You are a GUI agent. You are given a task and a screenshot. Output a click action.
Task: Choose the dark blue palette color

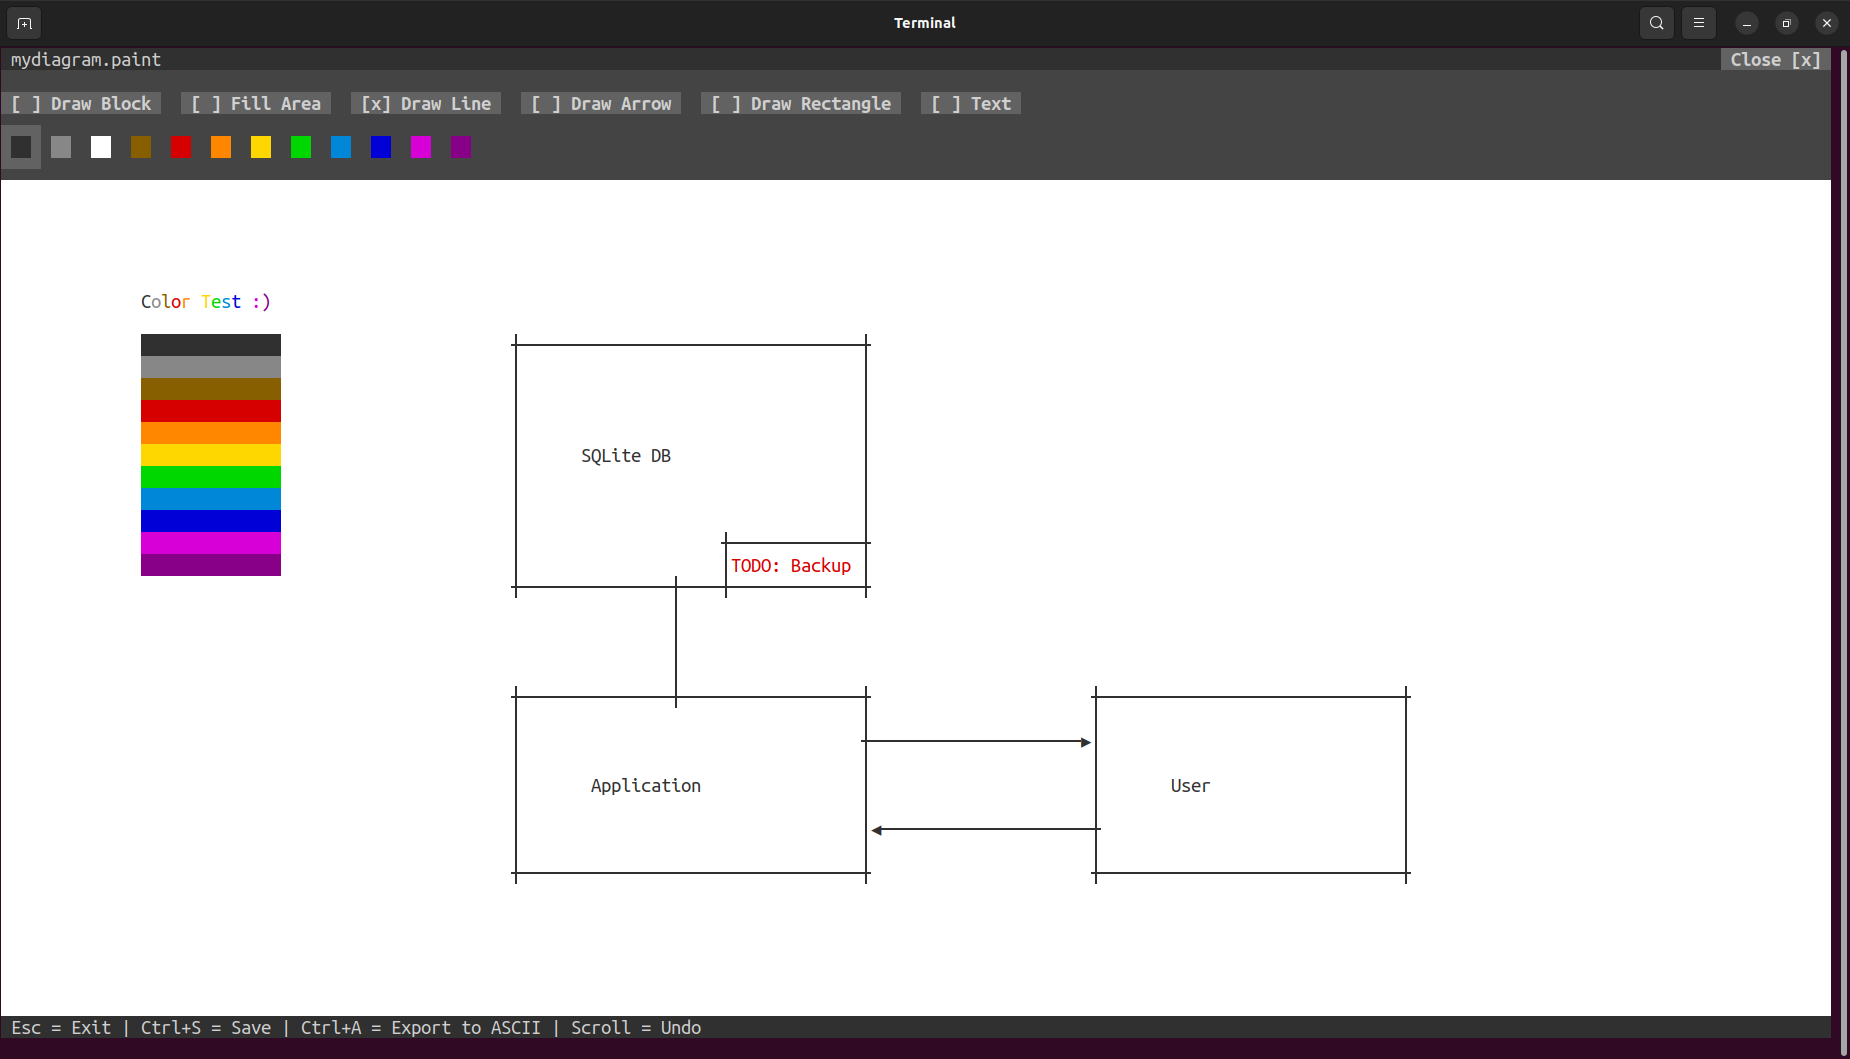click(381, 147)
